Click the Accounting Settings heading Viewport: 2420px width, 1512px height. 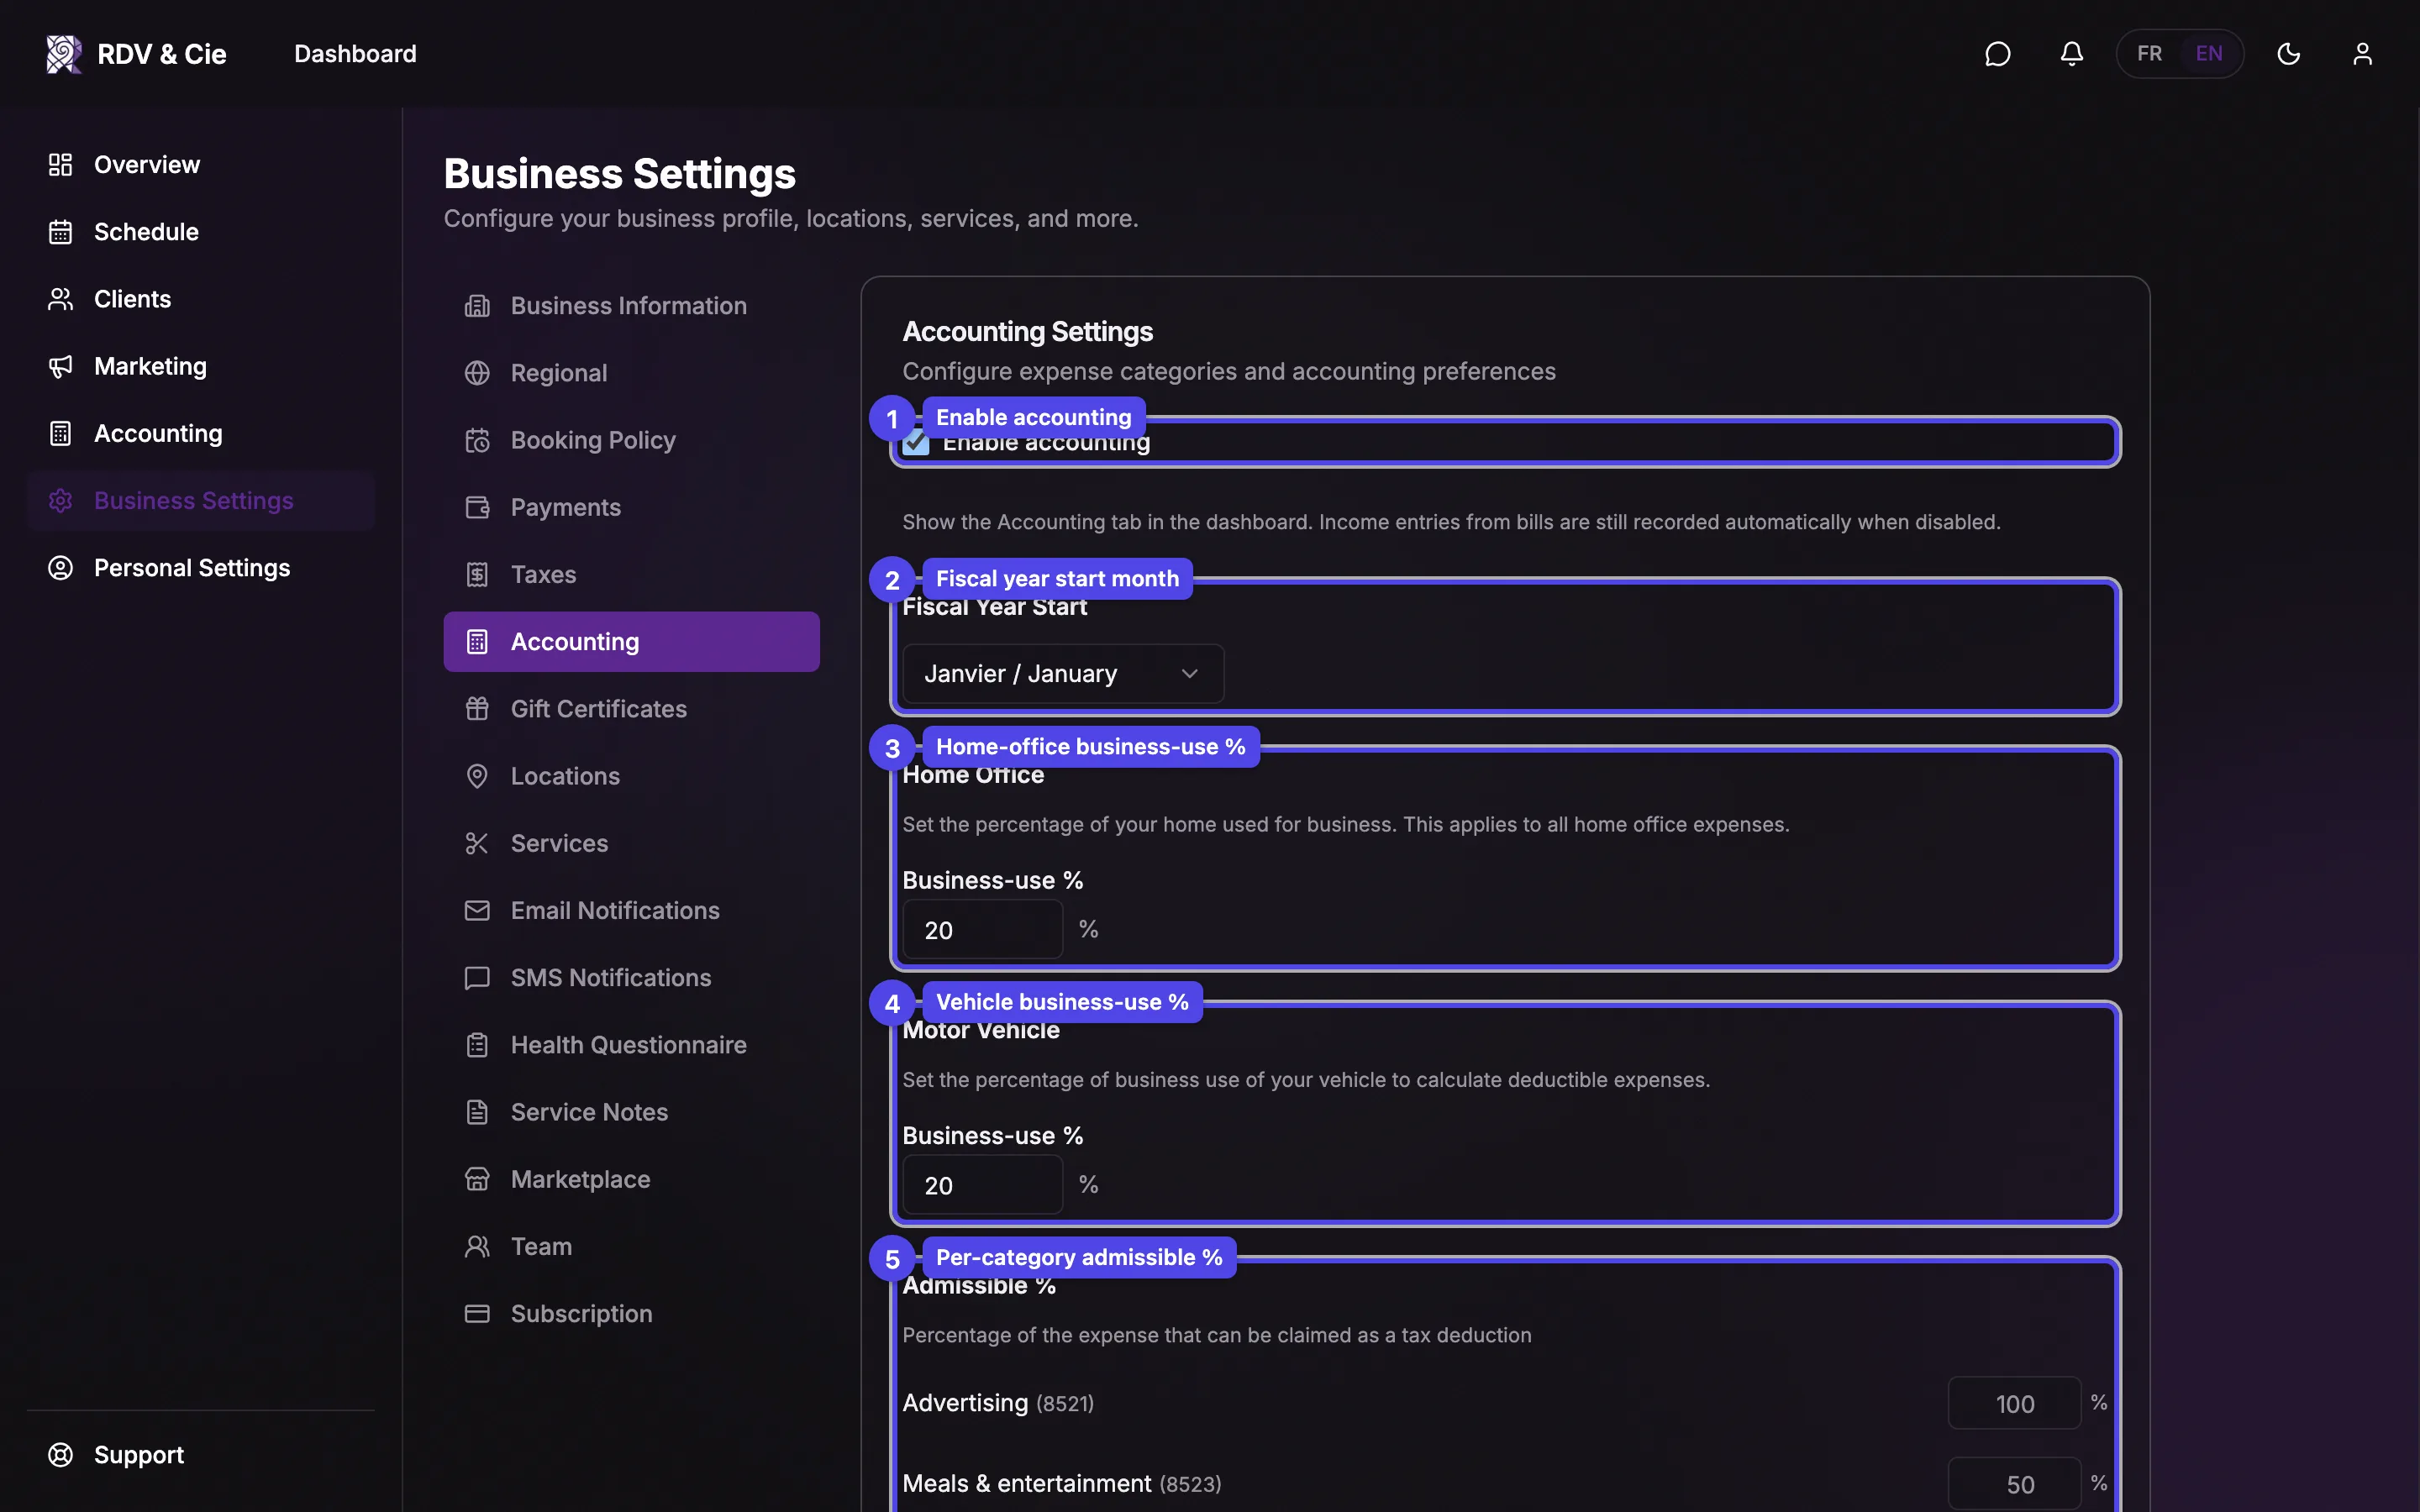(1027, 332)
